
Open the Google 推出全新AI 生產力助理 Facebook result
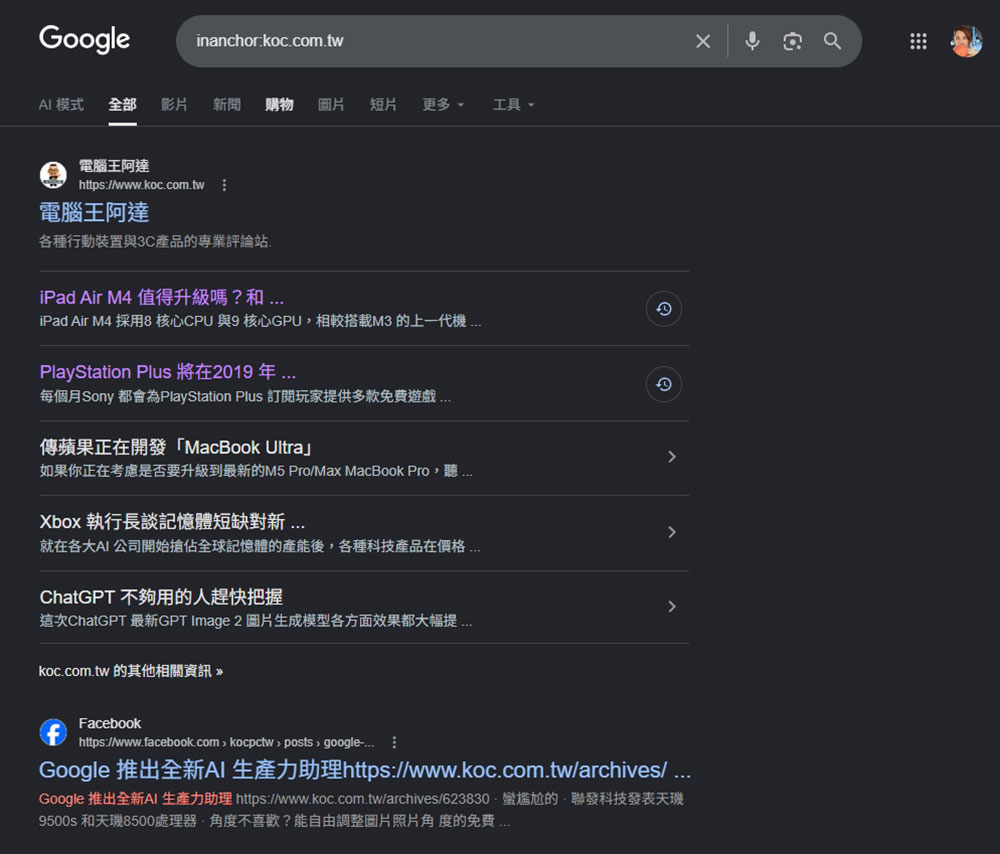click(x=365, y=770)
